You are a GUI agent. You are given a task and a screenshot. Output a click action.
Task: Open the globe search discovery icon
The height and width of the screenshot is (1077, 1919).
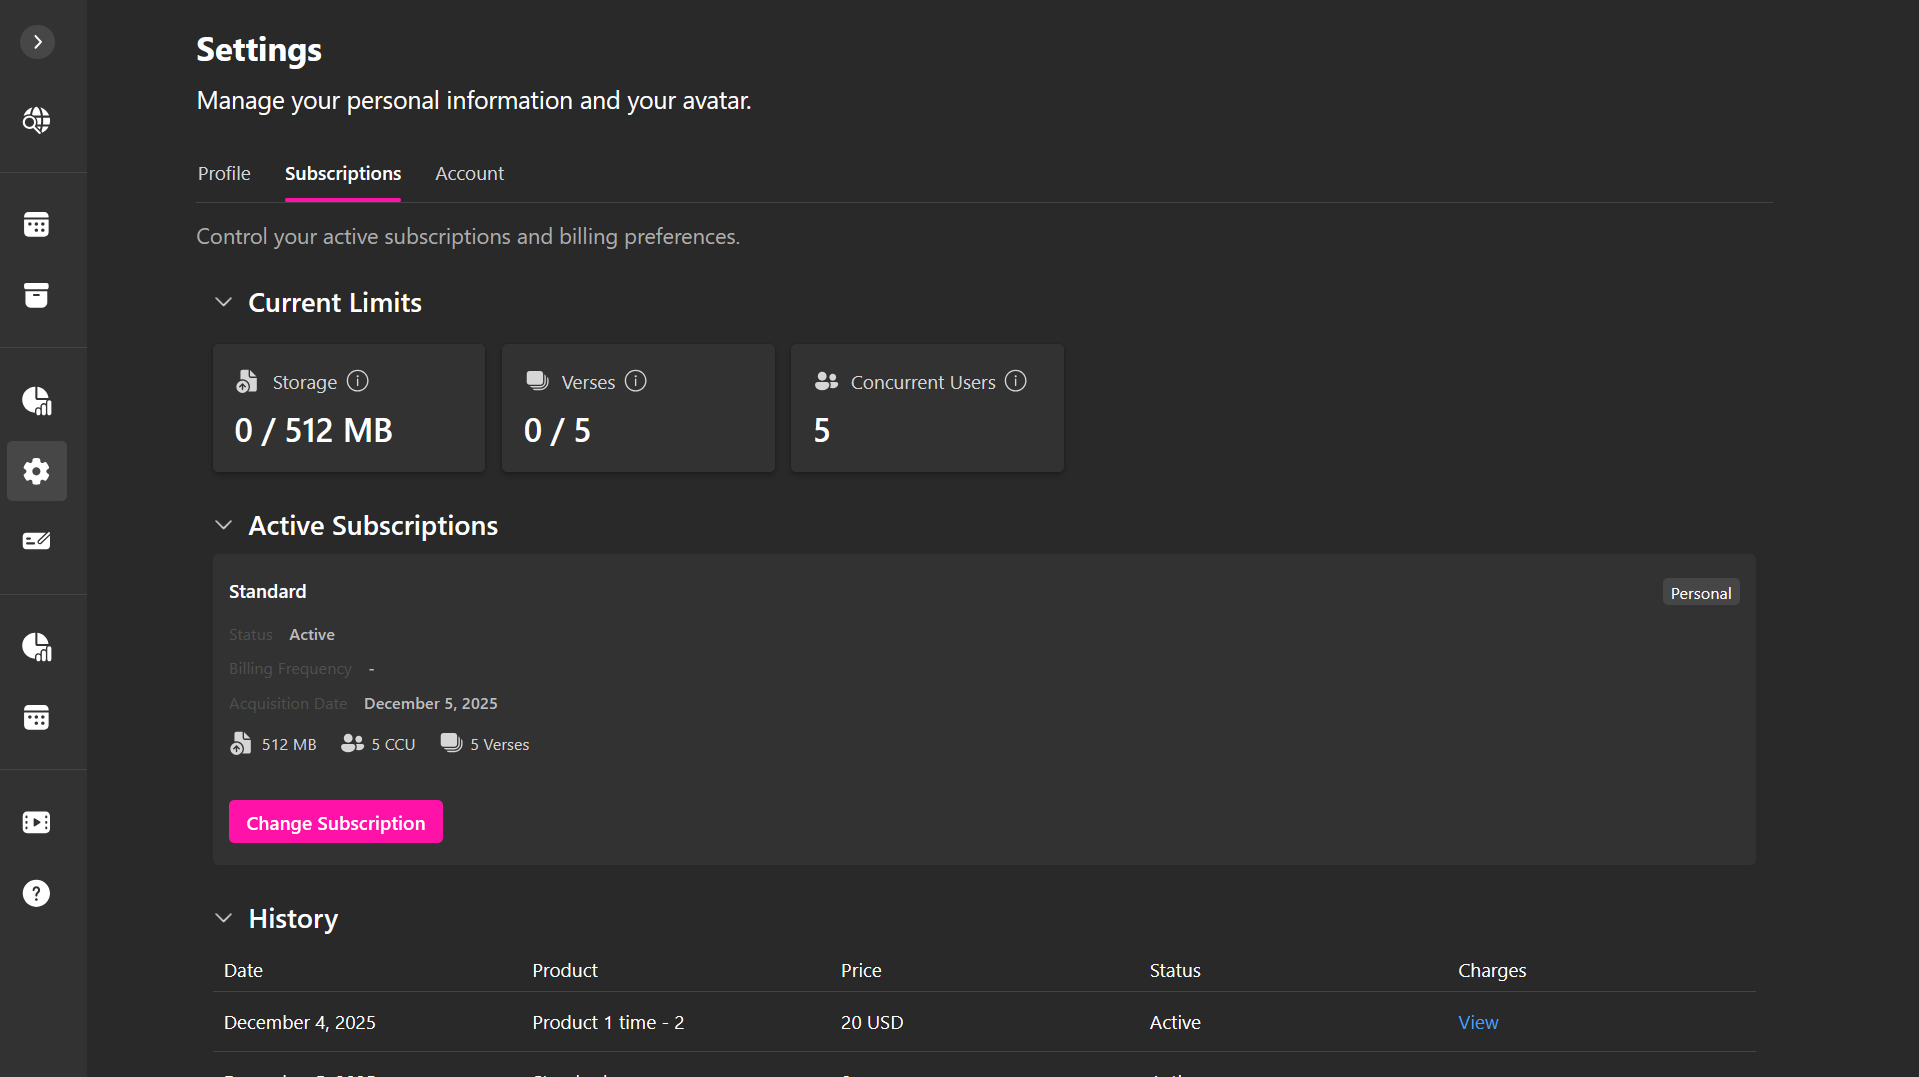(x=36, y=120)
